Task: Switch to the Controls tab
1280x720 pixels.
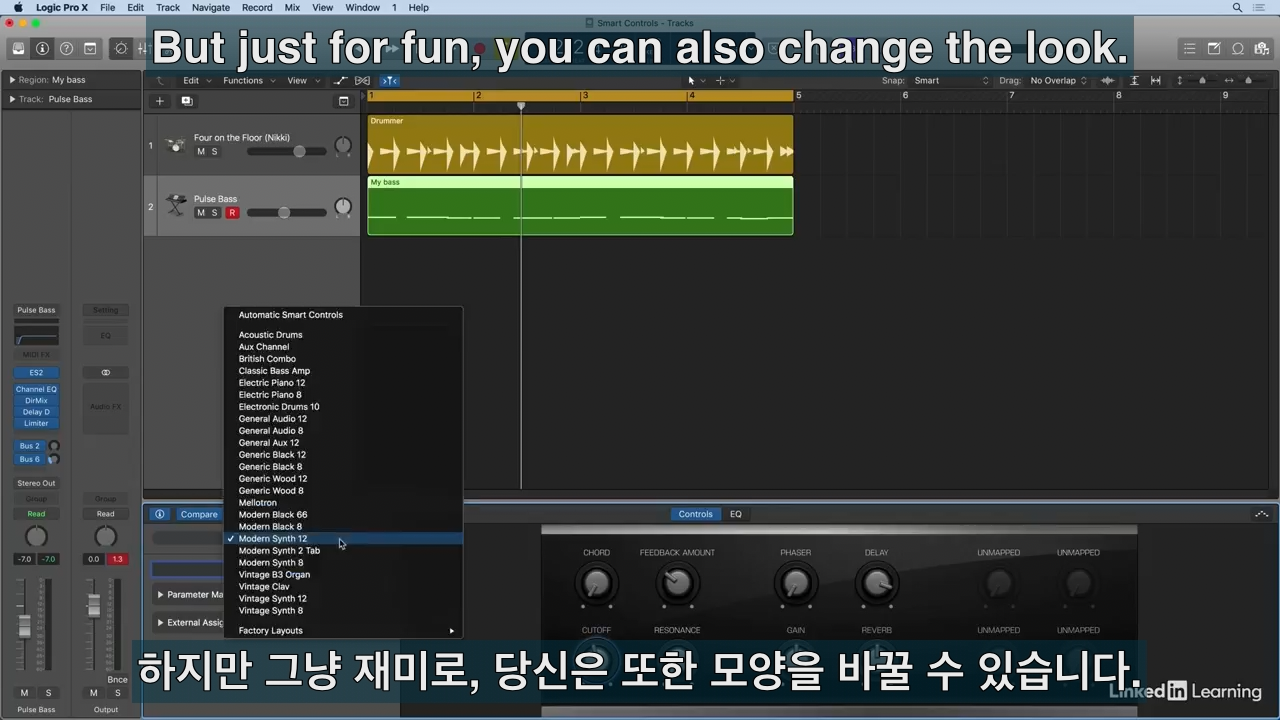Action: (x=695, y=514)
